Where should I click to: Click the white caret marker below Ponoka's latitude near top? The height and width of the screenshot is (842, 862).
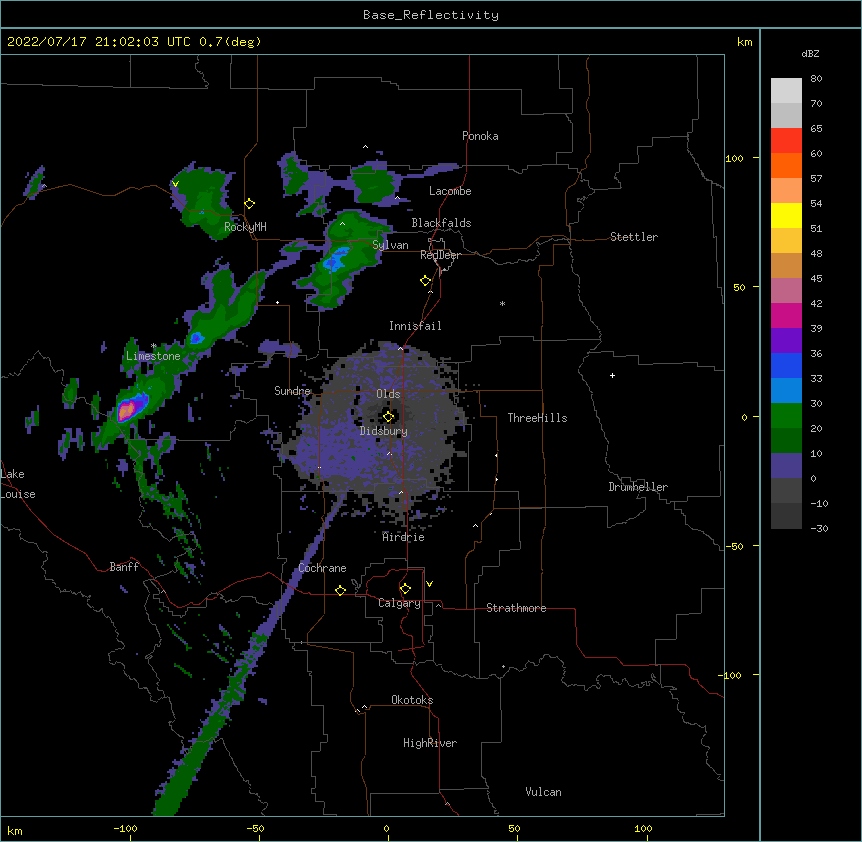366,147
